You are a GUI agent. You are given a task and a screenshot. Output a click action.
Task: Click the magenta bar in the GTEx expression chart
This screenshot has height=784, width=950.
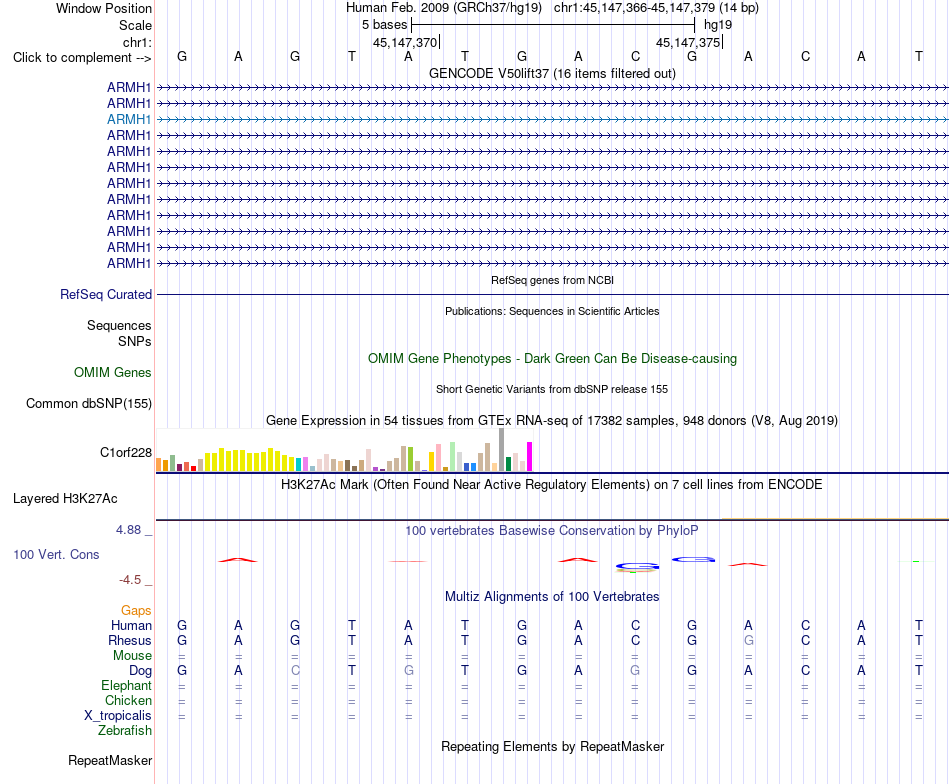(530, 457)
